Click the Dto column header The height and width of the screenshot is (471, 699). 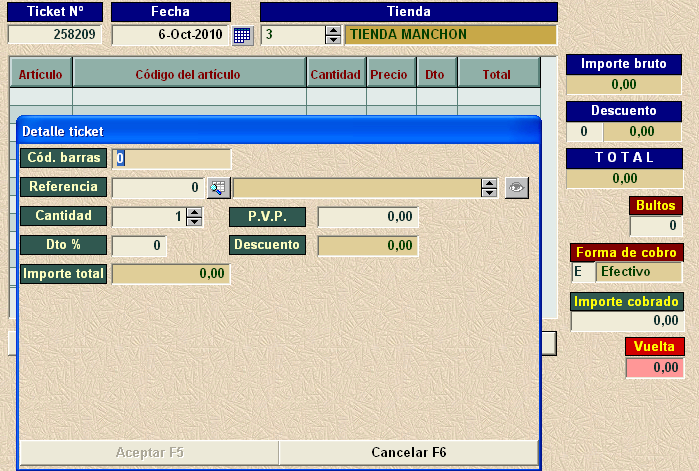point(436,74)
